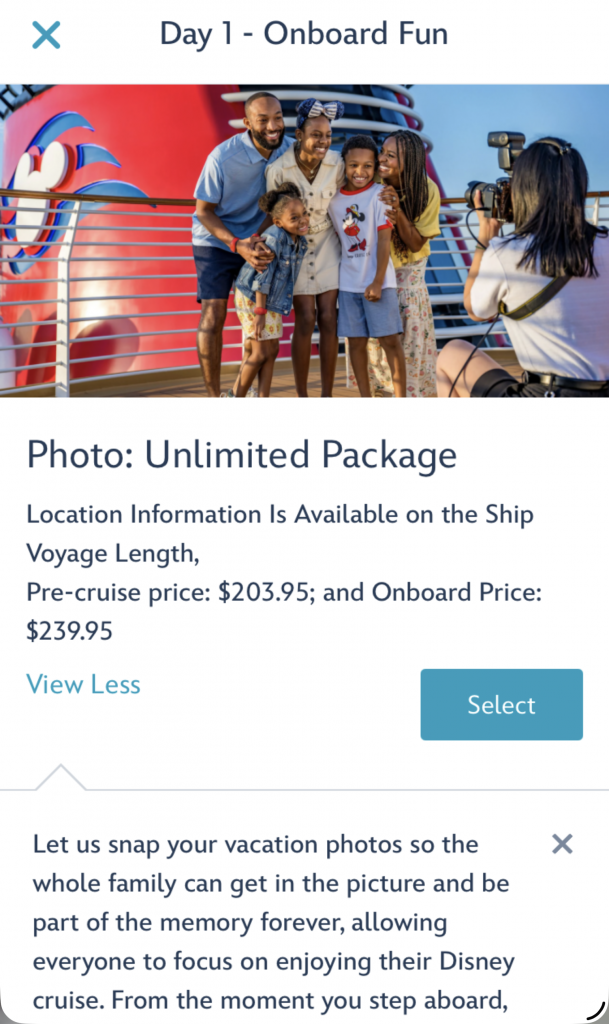The height and width of the screenshot is (1024, 609).
Task: Tap the Day 1 - Onboard Fun title
Action: click(x=304, y=34)
